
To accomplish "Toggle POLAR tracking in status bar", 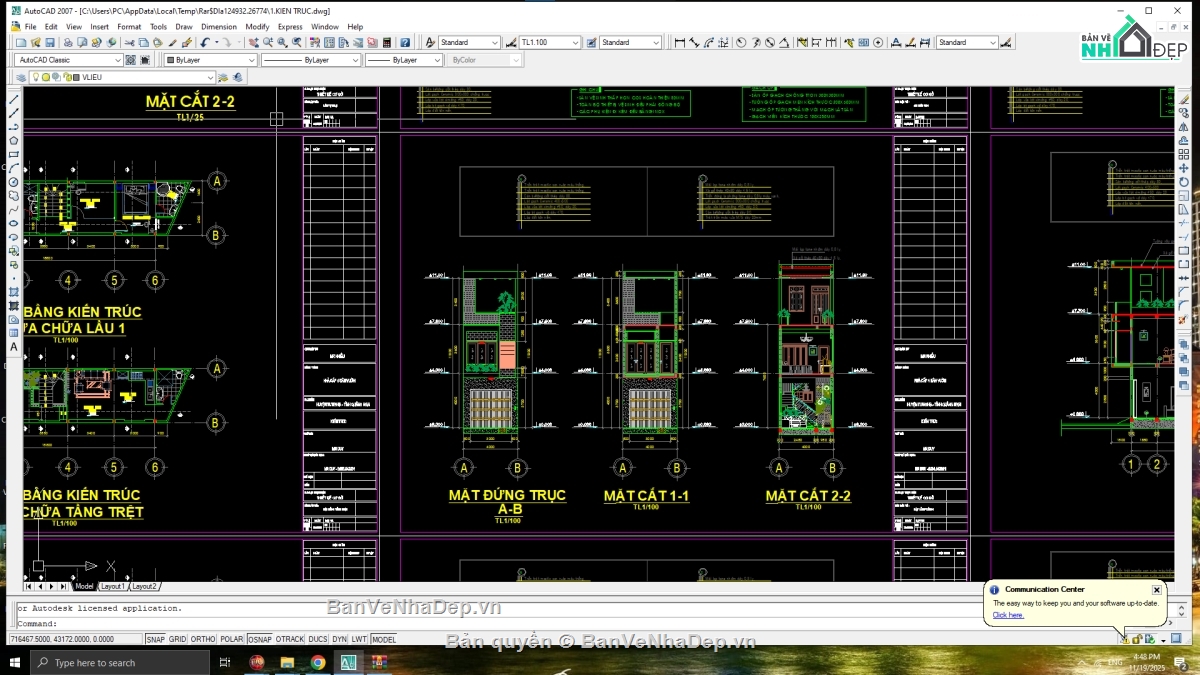I will 232,639.
